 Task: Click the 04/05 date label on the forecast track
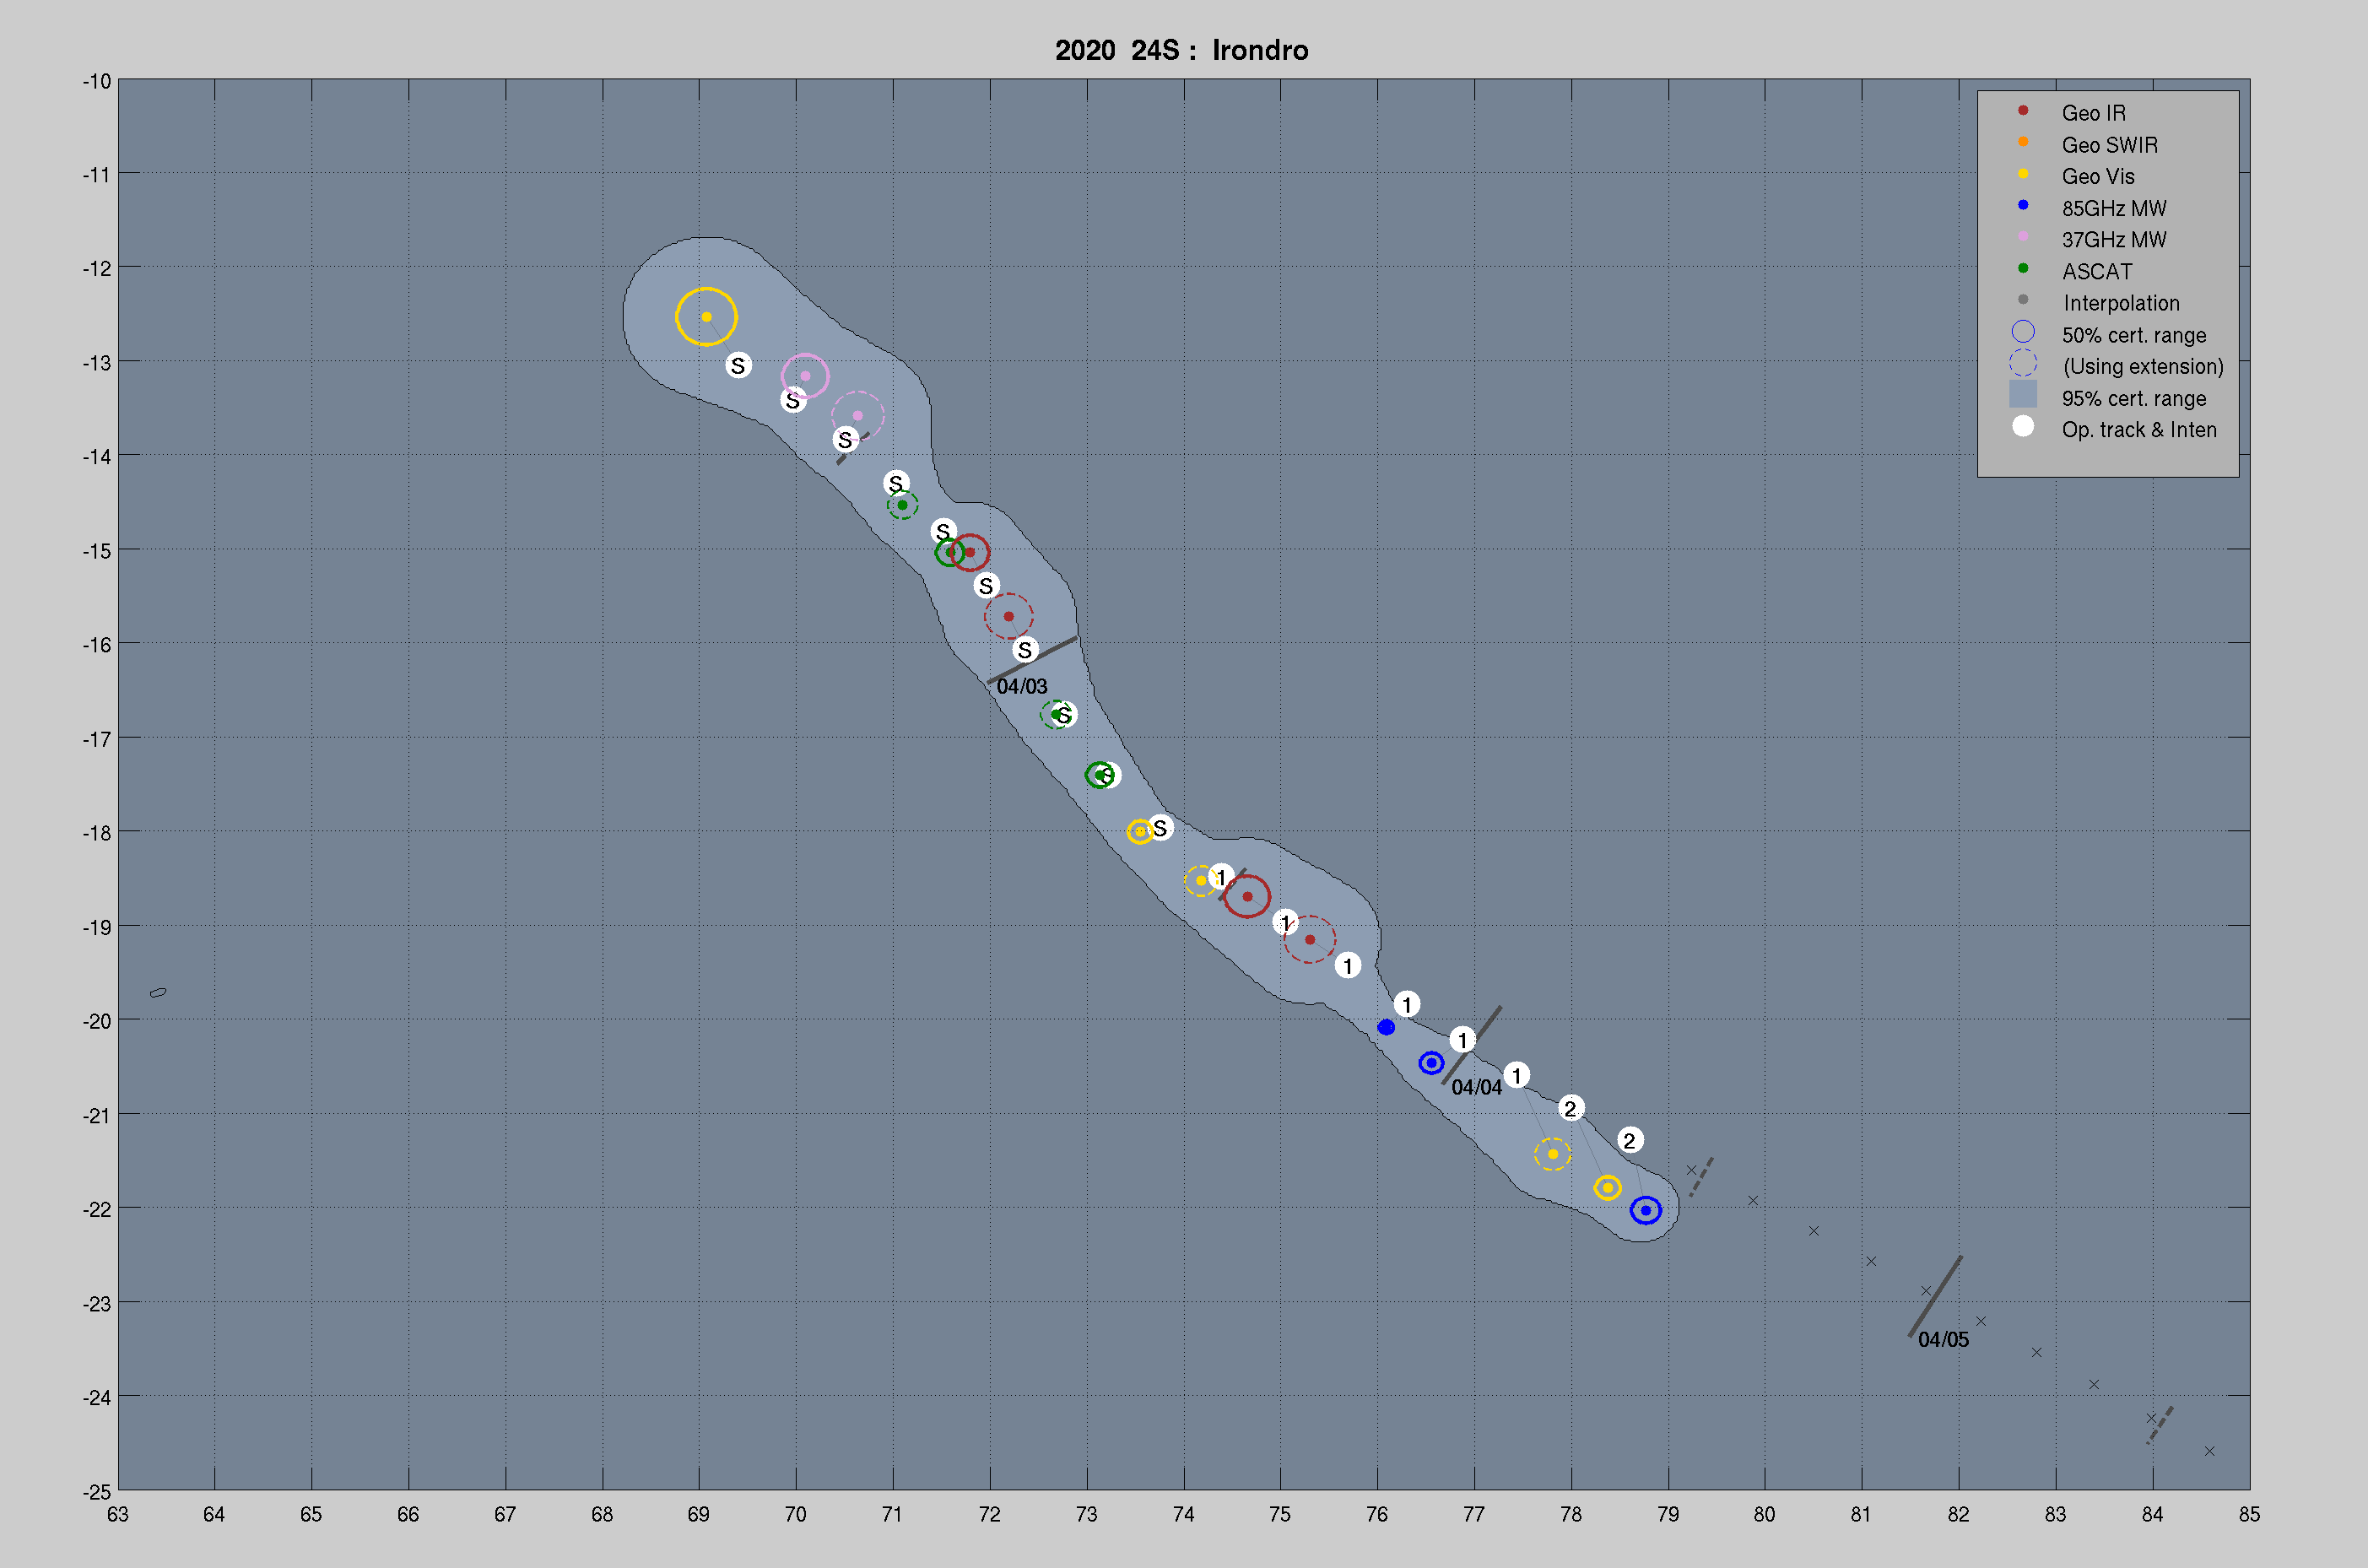1943,1339
